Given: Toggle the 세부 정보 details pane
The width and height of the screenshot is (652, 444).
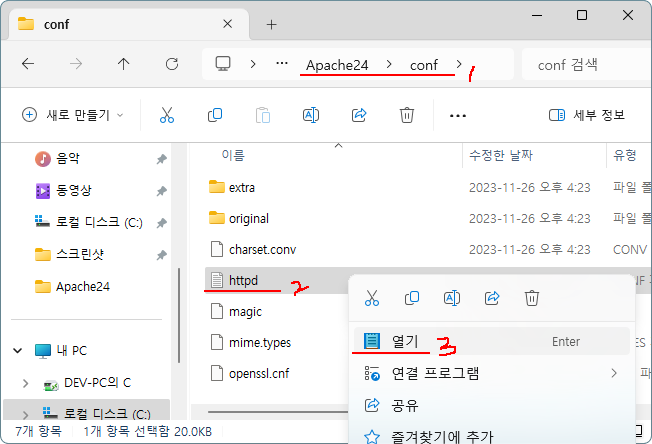Looking at the screenshot, I should (587, 115).
